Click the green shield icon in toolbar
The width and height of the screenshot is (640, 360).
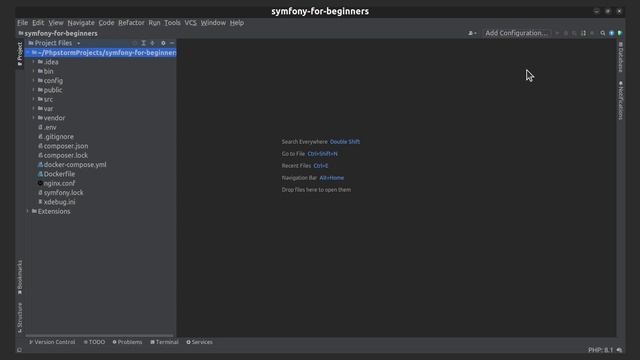click(x=620, y=33)
